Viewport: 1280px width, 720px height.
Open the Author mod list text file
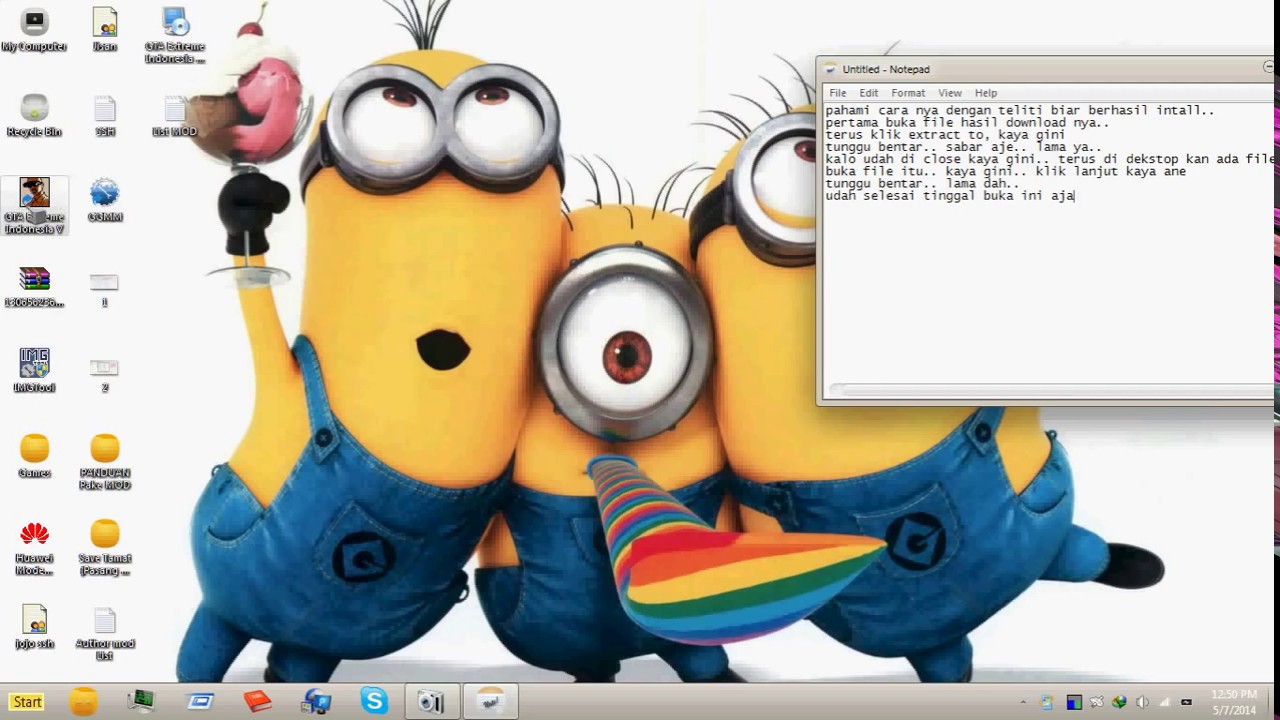point(104,634)
